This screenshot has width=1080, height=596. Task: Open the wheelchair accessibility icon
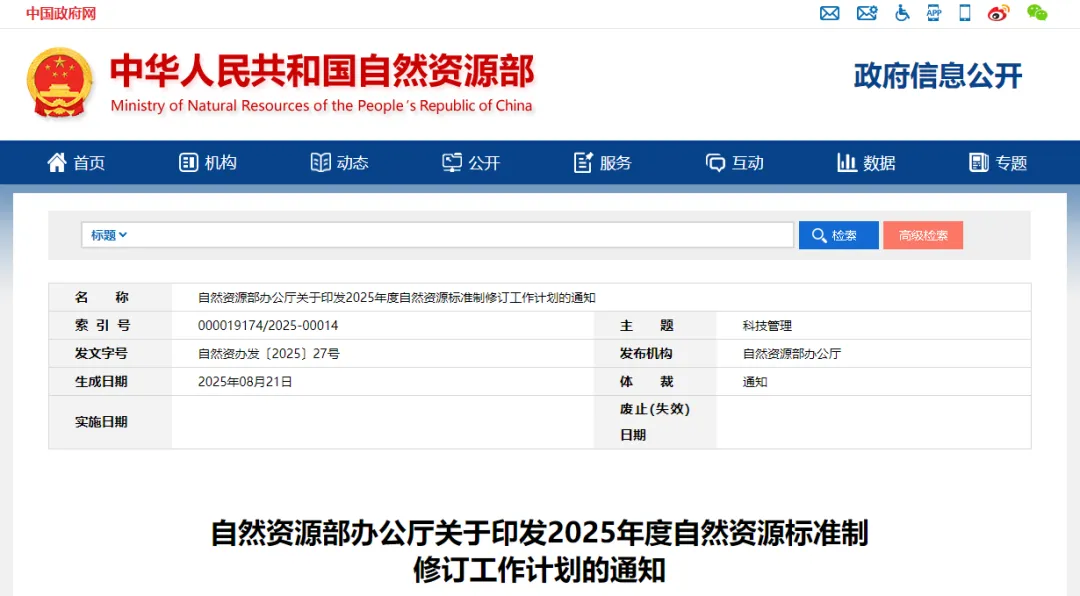(902, 13)
